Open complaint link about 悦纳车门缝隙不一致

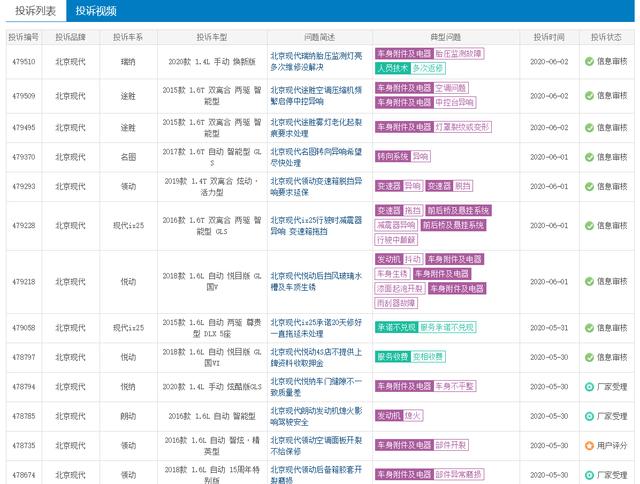point(316,387)
